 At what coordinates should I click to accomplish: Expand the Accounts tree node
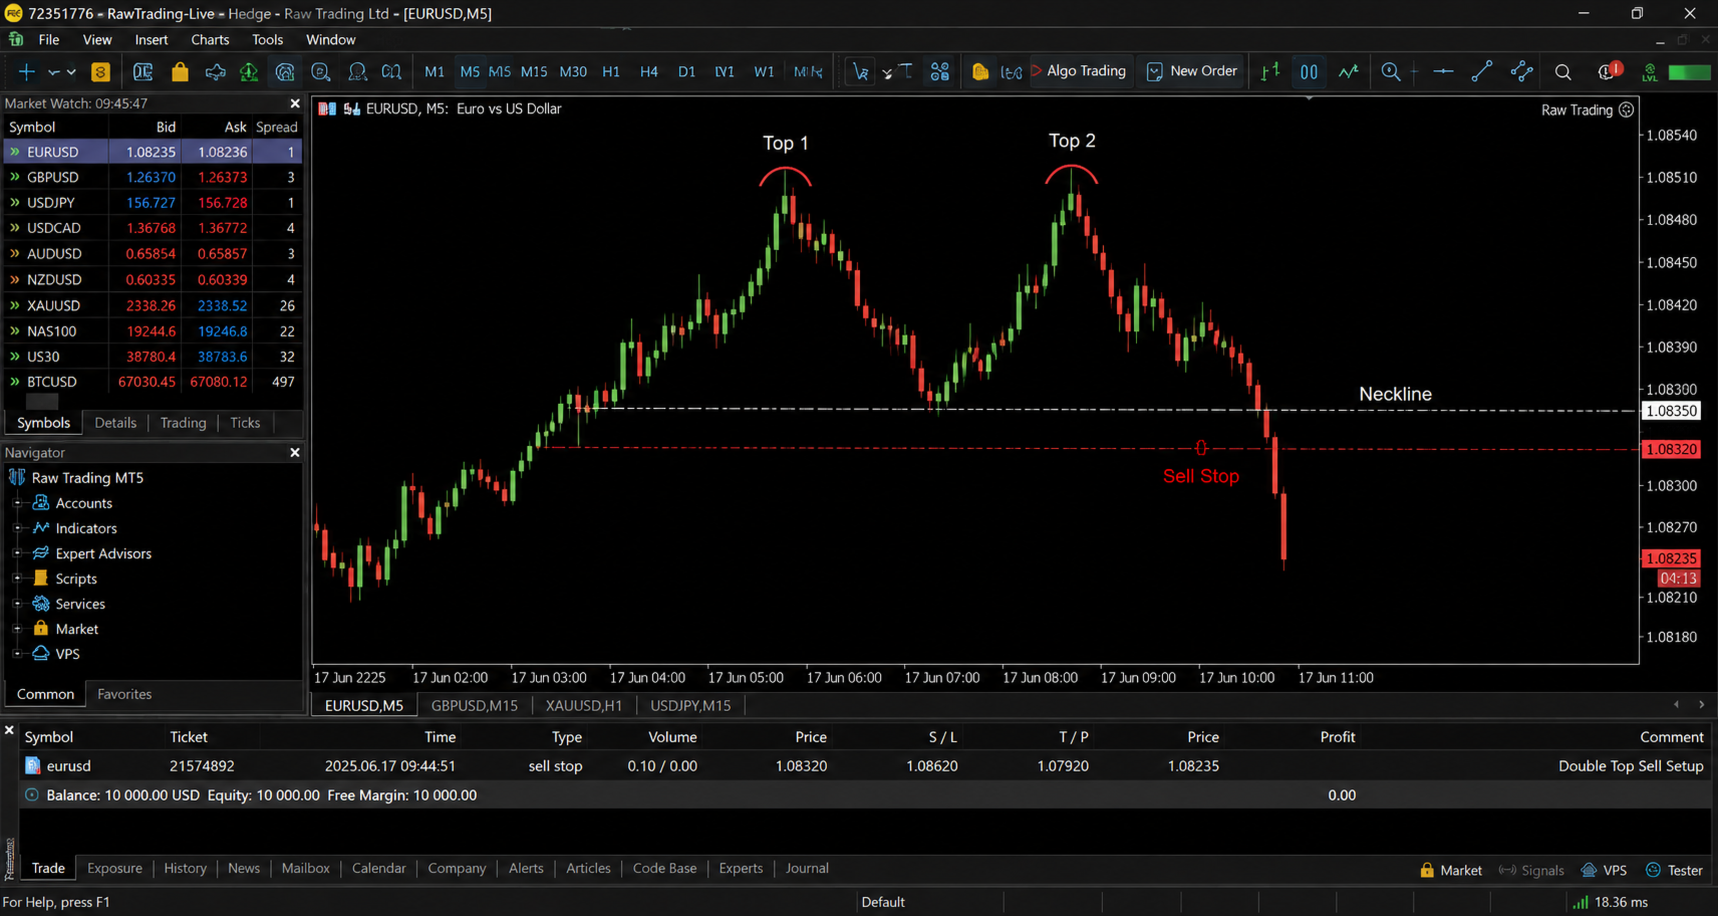(17, 503)
